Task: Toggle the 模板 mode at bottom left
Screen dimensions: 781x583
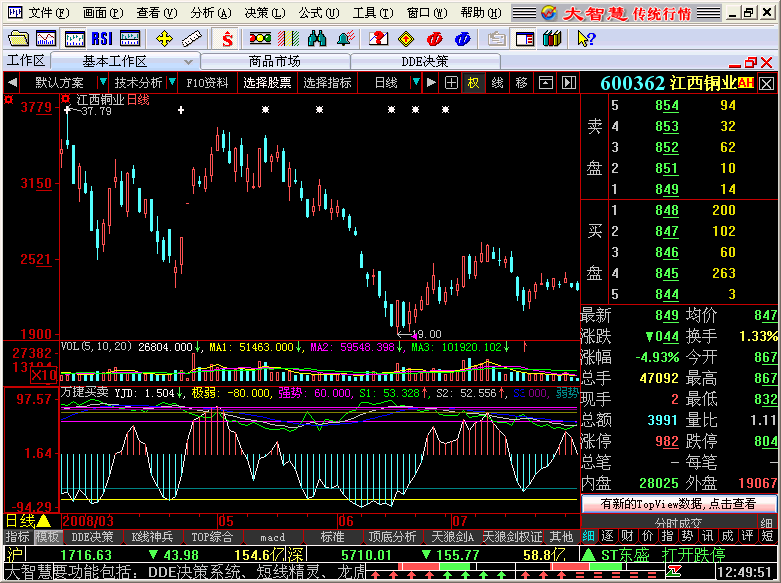Action: (x=47, y=537)
